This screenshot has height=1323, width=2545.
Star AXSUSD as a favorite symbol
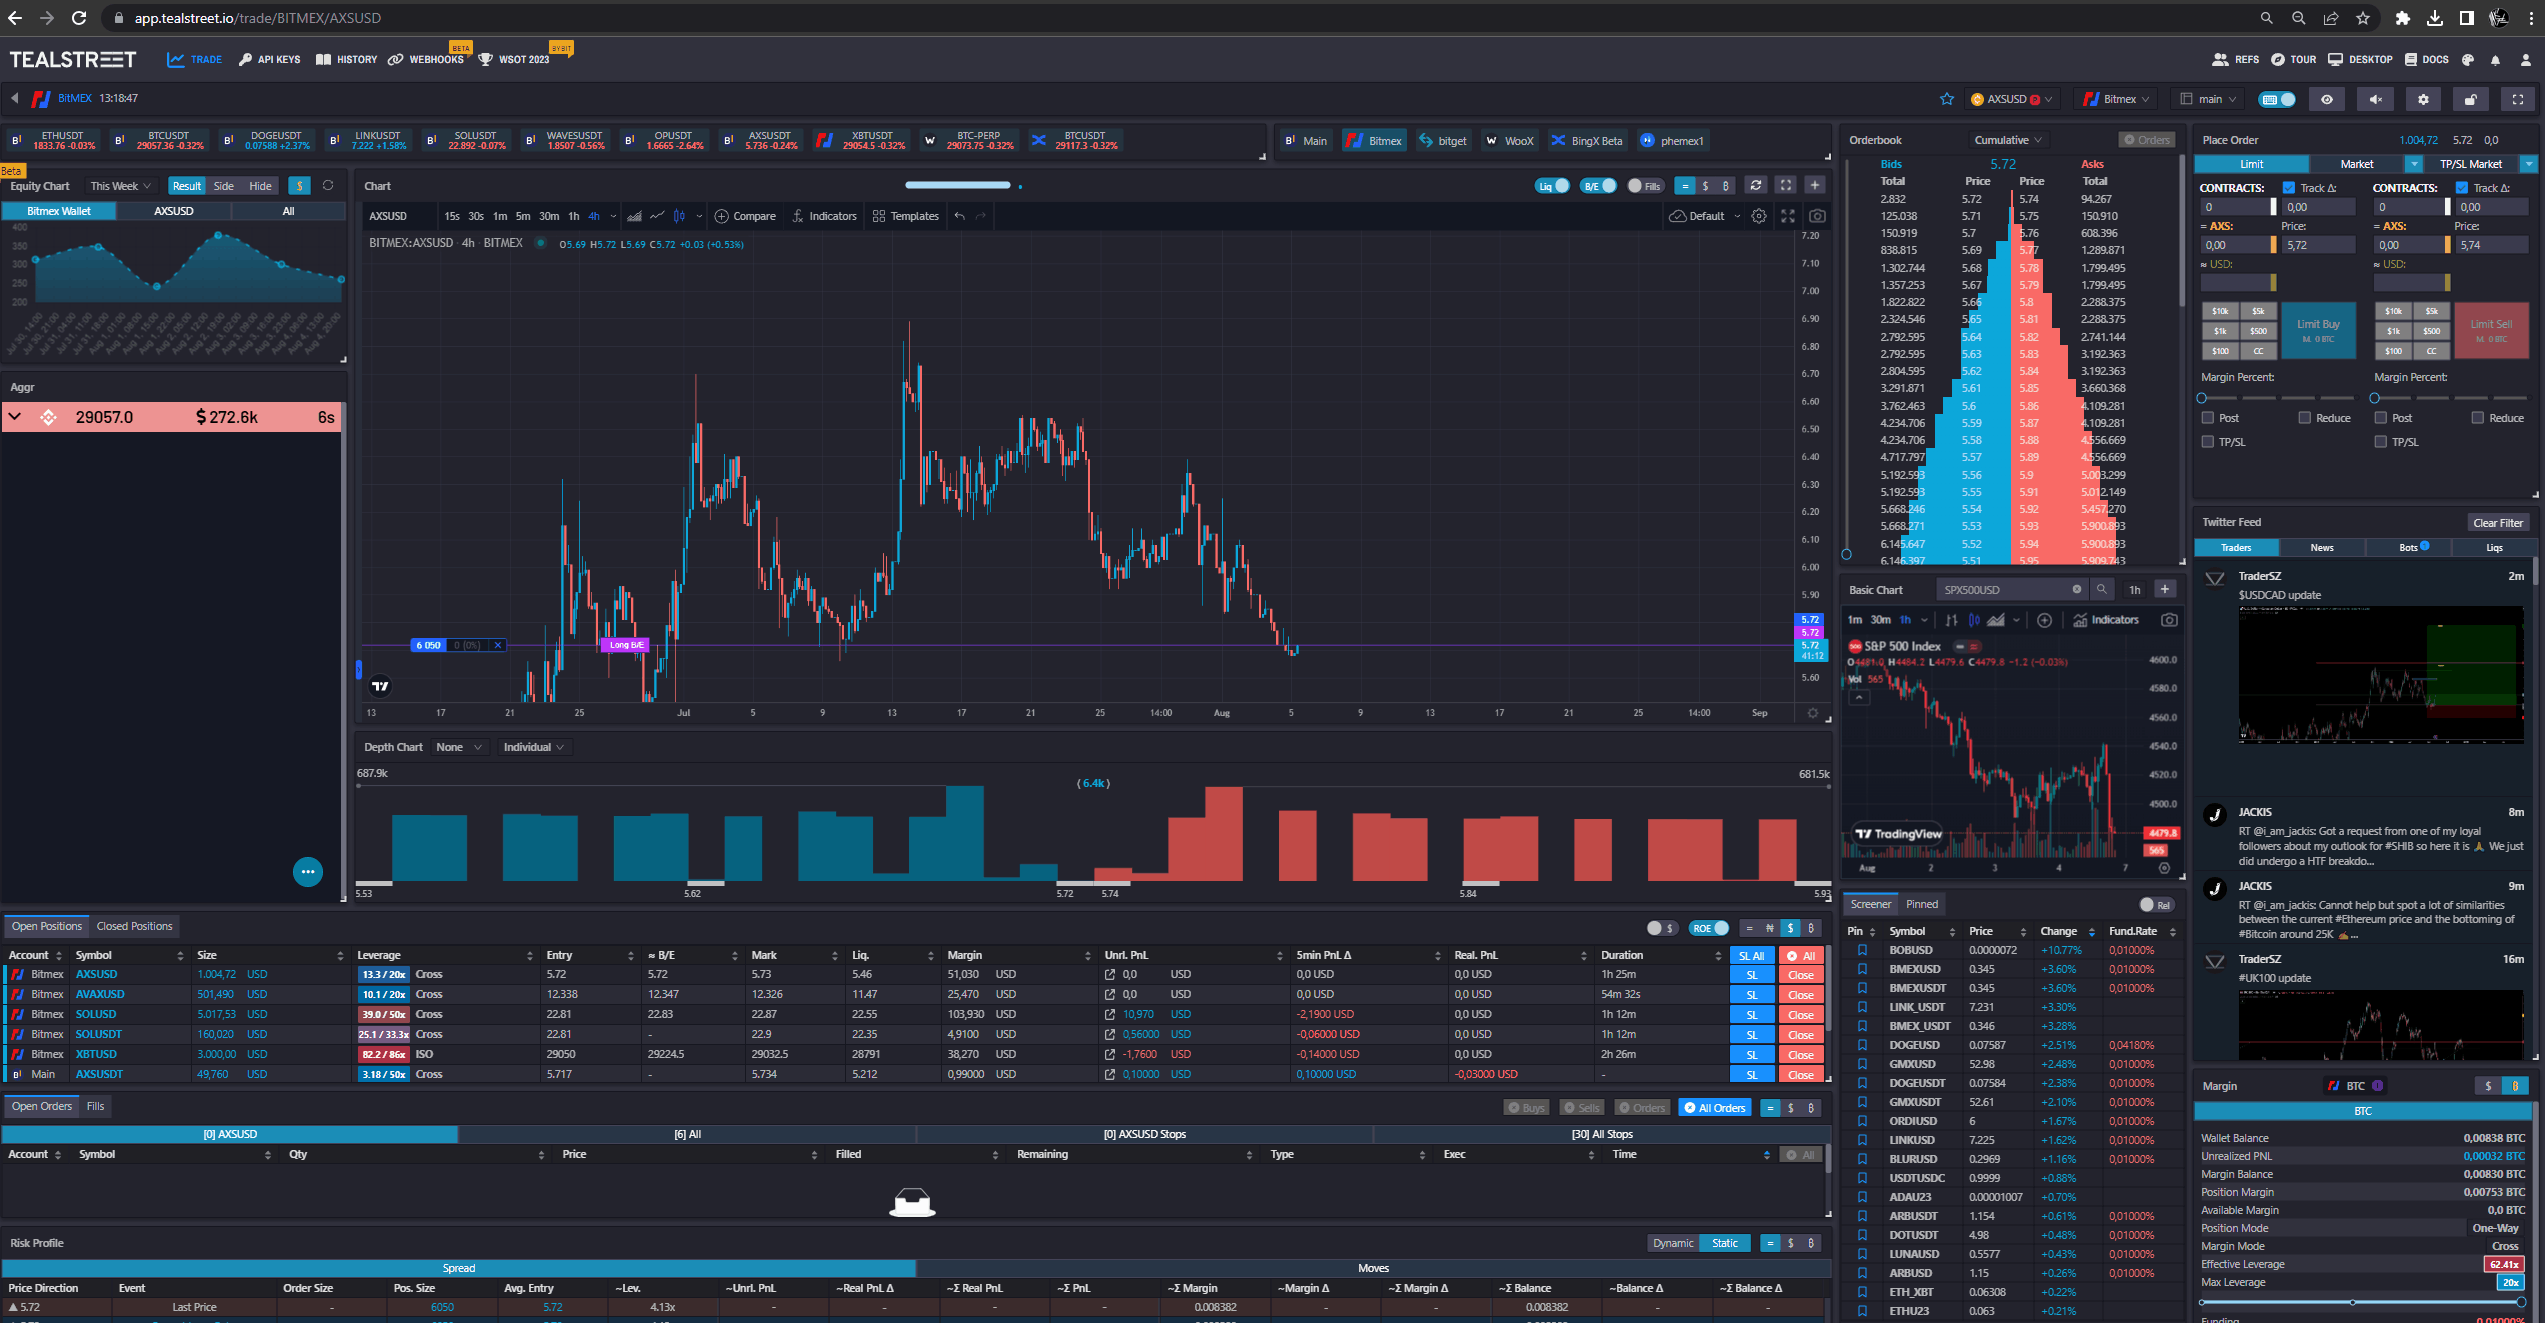click(1946, 99)
